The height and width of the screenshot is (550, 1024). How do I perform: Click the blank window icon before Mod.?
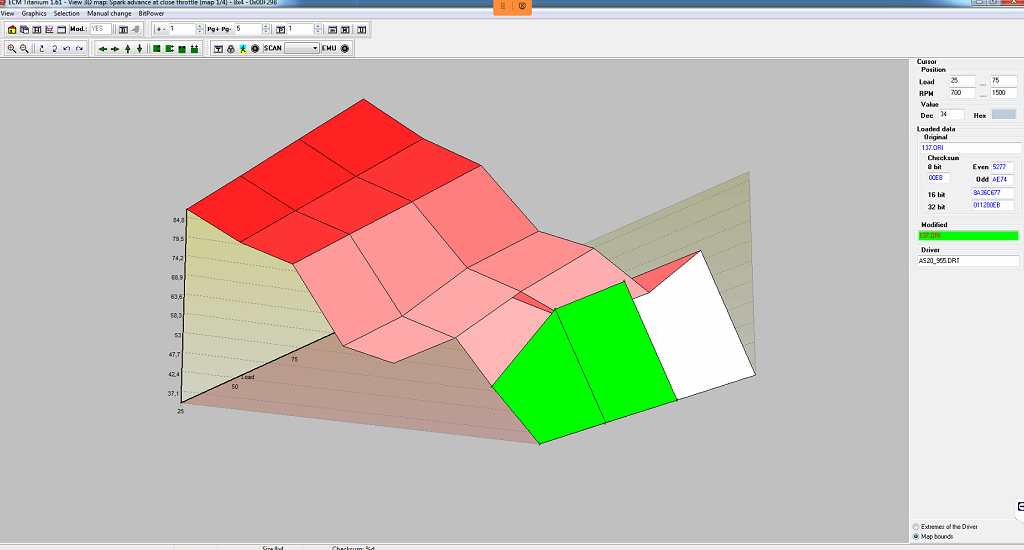(61, 29)
